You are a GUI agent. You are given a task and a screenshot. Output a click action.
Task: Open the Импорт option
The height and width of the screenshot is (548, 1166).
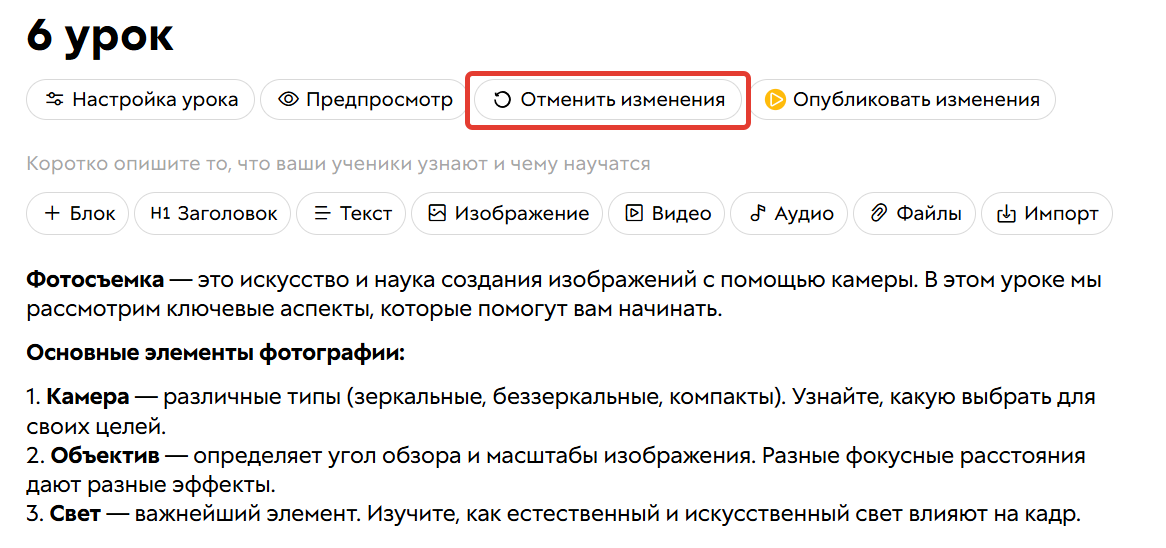(1047, 214)
